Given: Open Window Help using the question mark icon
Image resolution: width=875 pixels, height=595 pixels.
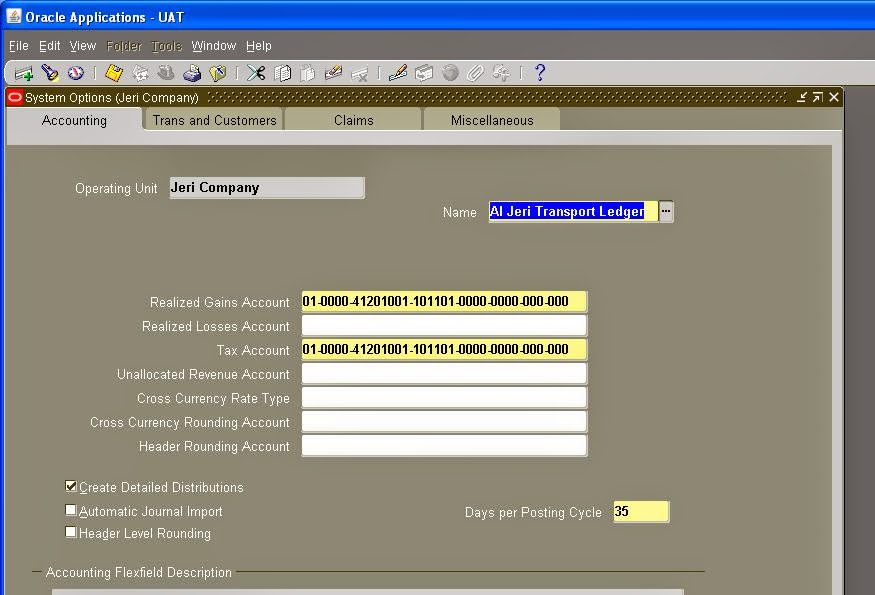Looking at the screenshot, I should click(x=541, y=72).
